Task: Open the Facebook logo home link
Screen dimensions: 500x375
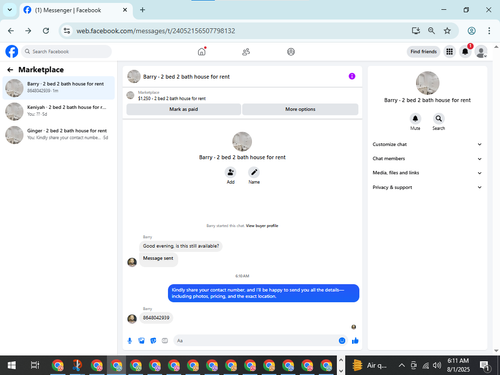Action: tap(12, 52)
